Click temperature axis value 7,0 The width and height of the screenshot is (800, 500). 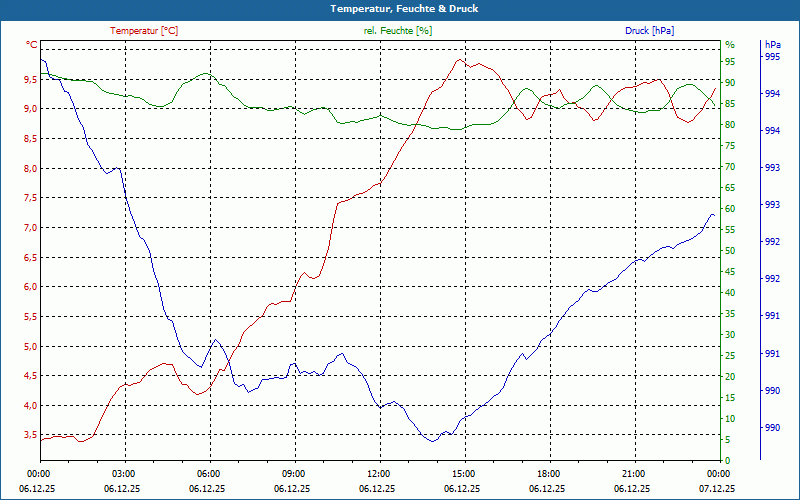31,228
